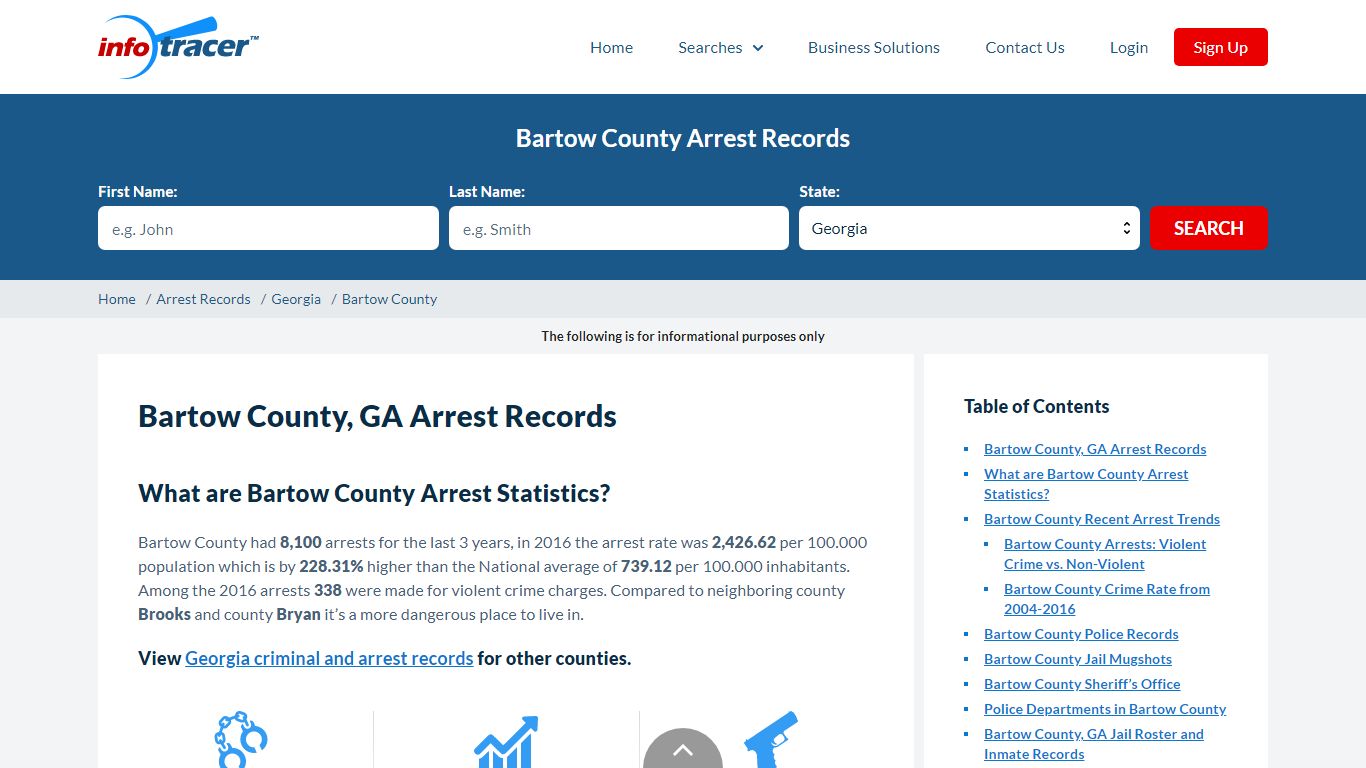The width and height of the screenshot is (1366, 768).
Task: Open Business Solutions page
Action: pyautogui.click(x=874, y=47)
